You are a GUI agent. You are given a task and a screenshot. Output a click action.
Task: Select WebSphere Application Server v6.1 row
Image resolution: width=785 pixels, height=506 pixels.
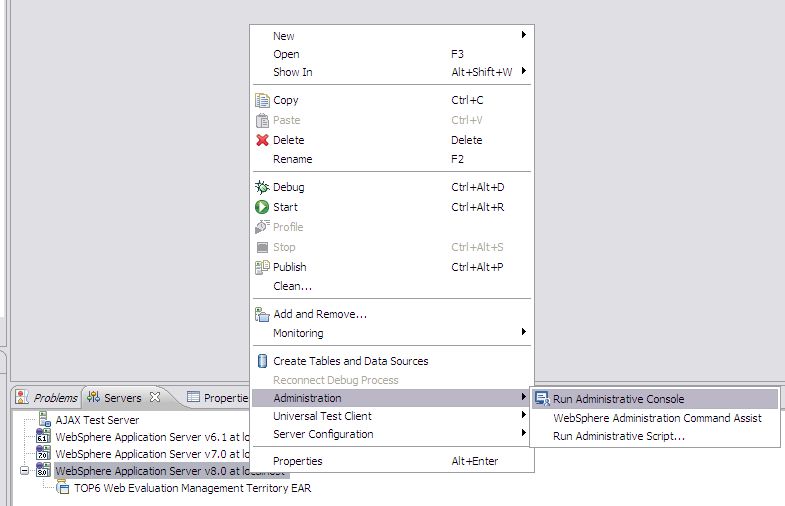click(153, 437)
